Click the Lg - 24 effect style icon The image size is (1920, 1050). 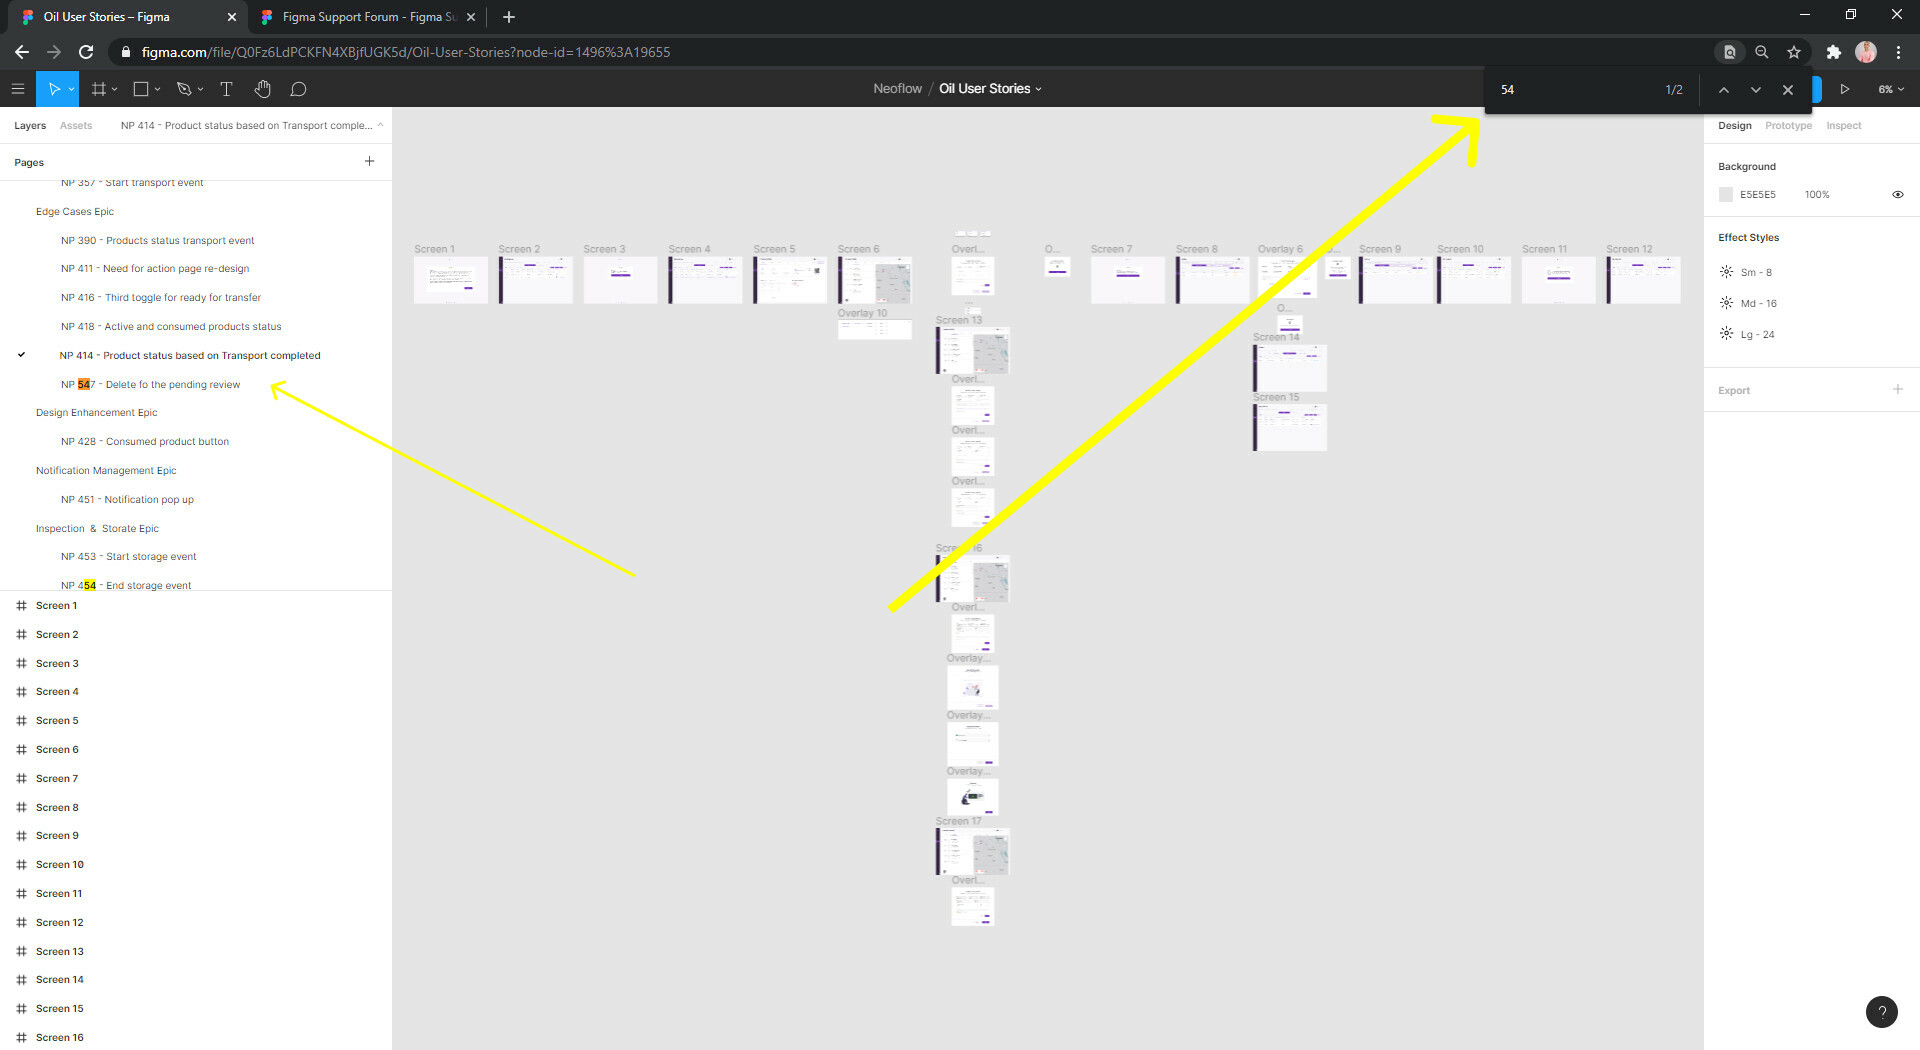(x=1726, y=334)
